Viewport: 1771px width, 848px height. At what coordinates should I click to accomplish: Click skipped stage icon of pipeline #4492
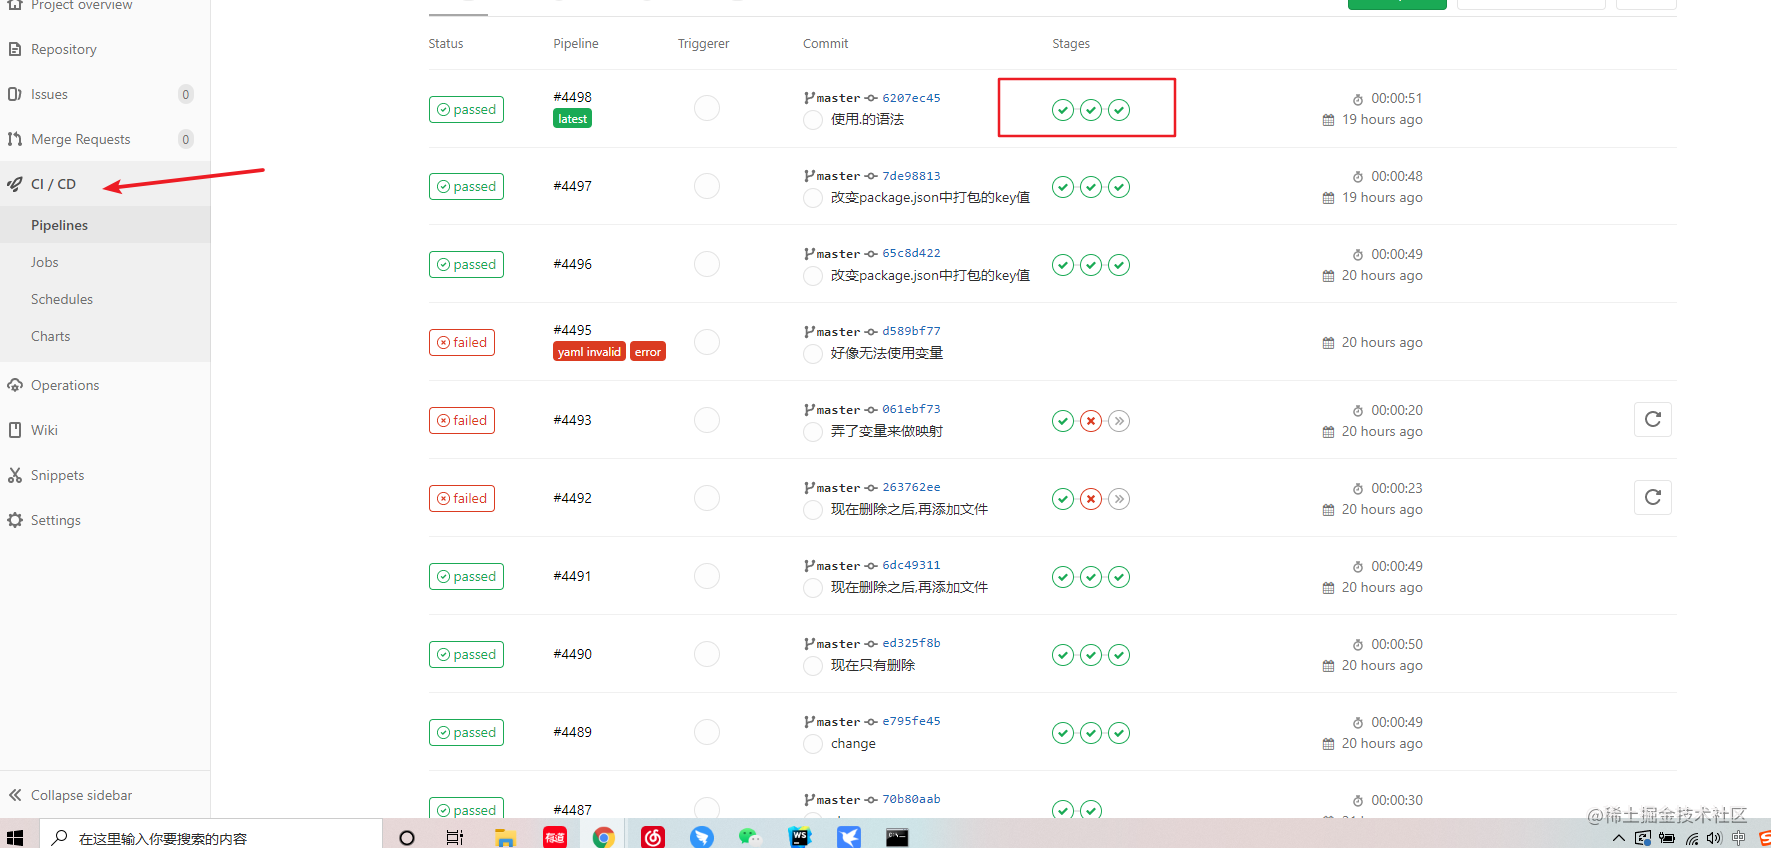pos(1119,499)
